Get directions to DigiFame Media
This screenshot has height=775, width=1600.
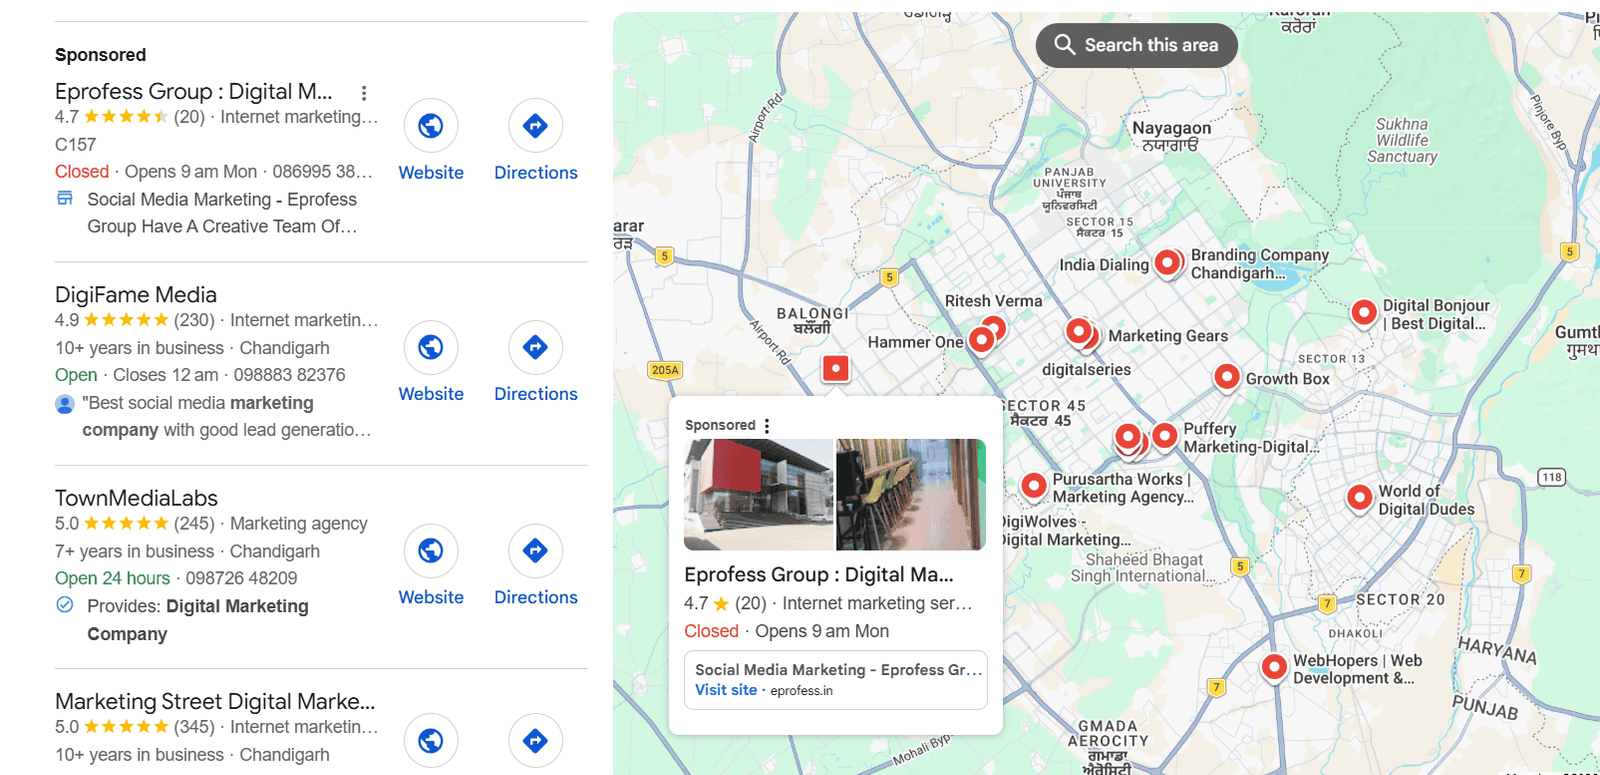pos(535,347)
